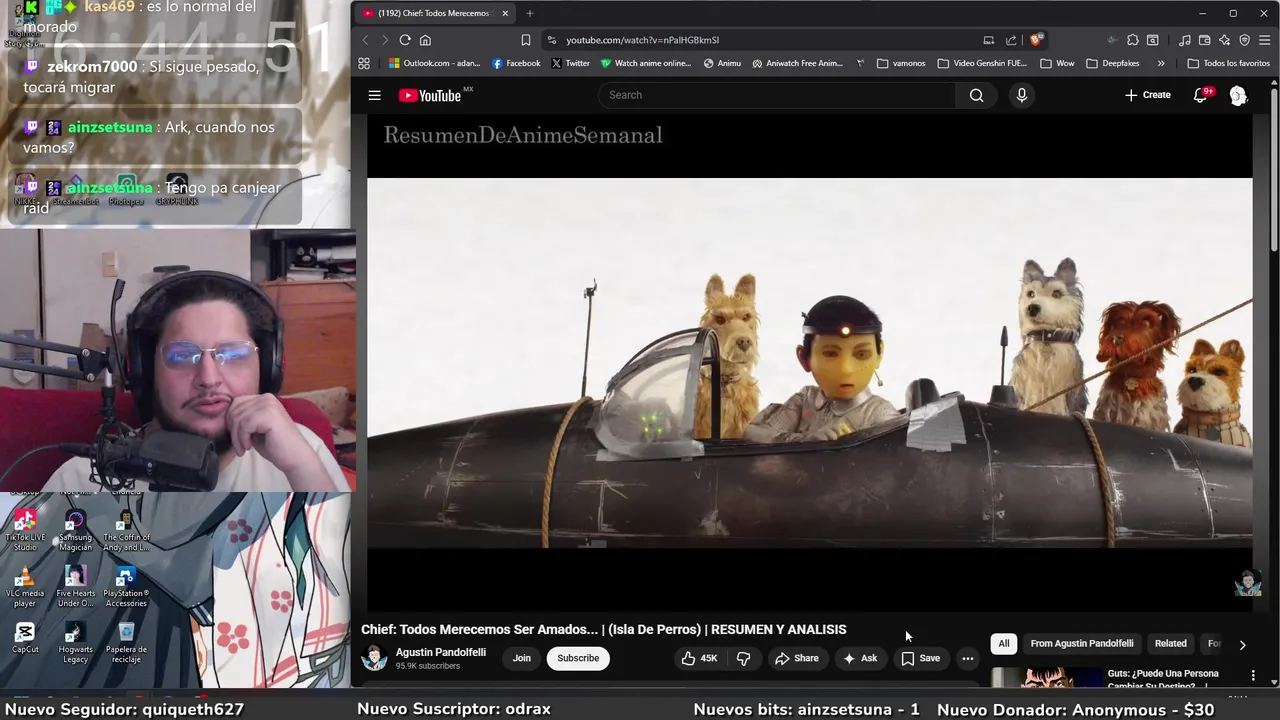The width and height of the screenshot is (1280, 720).
Task: Save the video to a playlist
Action: [x=920, y=658]
